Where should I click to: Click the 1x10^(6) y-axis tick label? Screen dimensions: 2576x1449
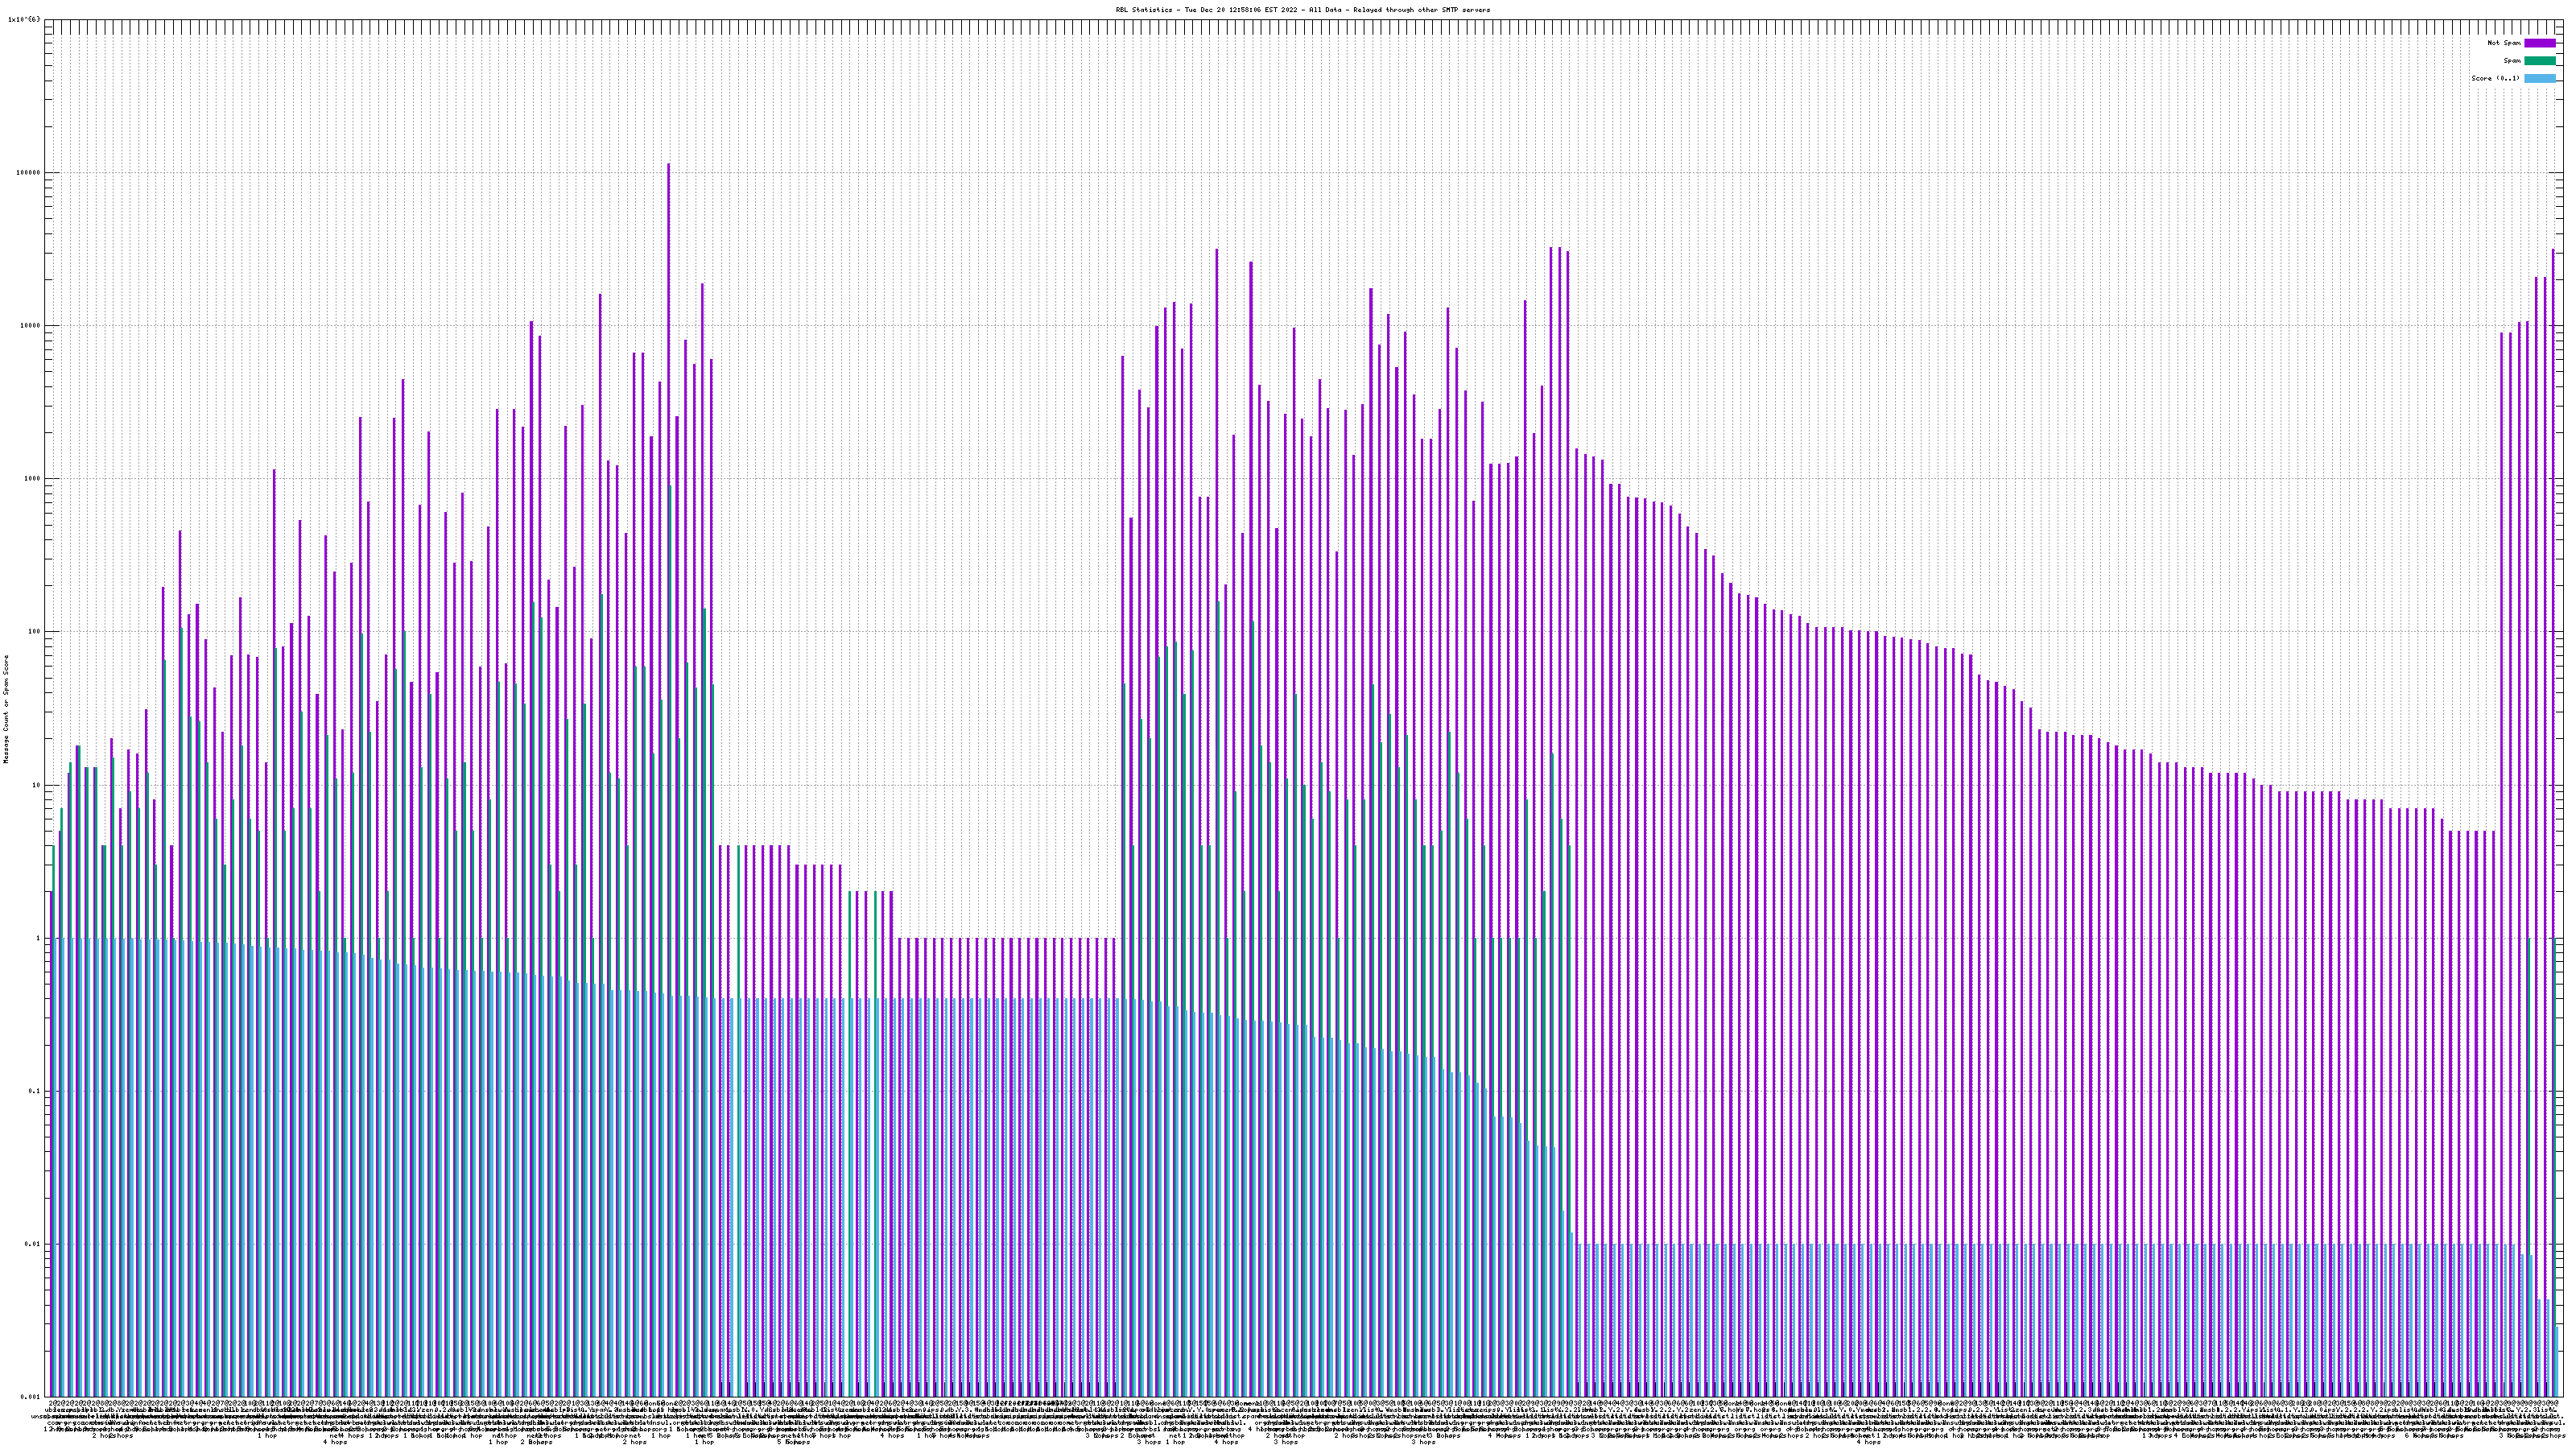coord(24,19)
